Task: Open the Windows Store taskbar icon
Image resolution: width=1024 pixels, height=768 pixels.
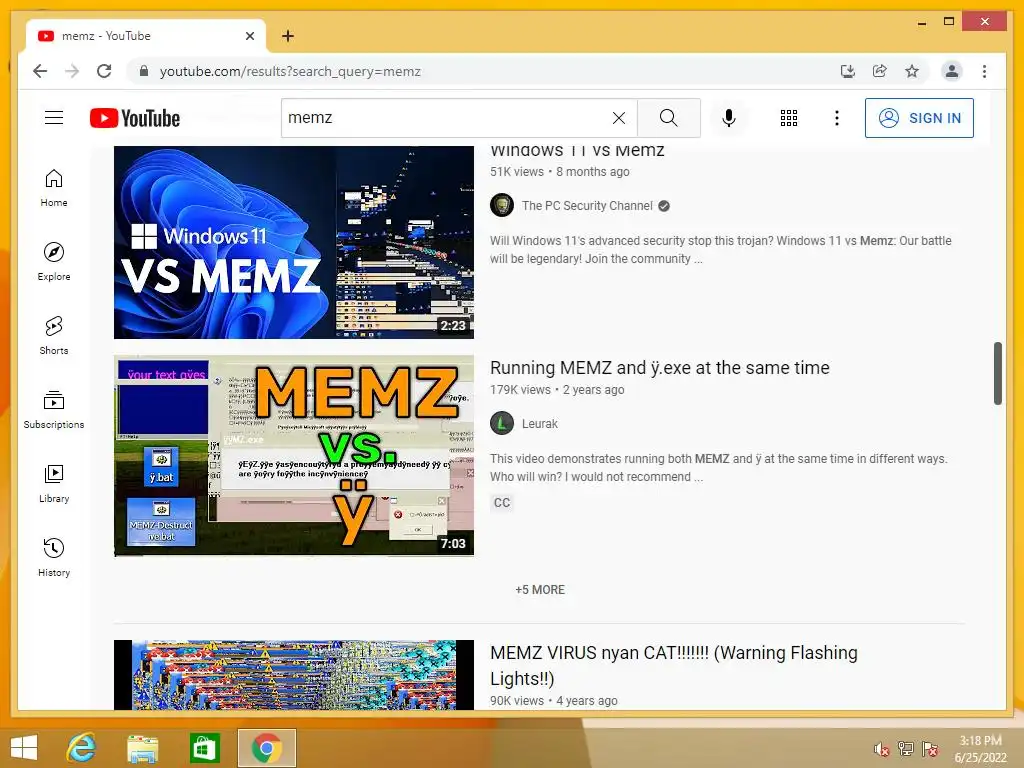Action: coord(204,748)
